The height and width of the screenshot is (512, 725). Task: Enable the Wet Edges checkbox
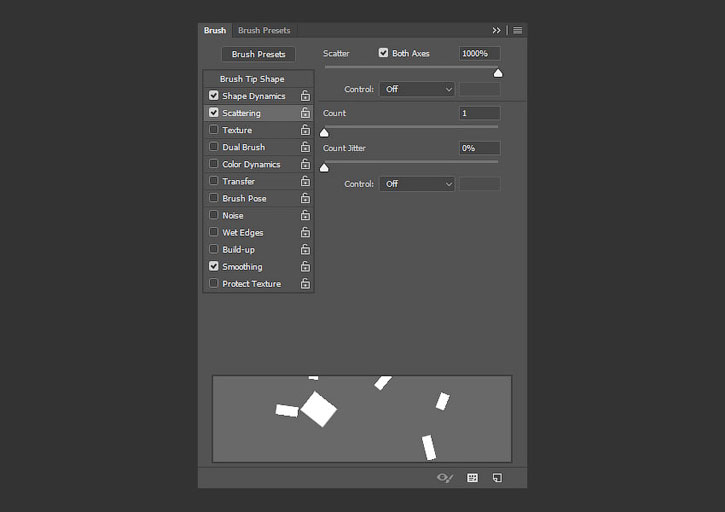pos(214,232)
